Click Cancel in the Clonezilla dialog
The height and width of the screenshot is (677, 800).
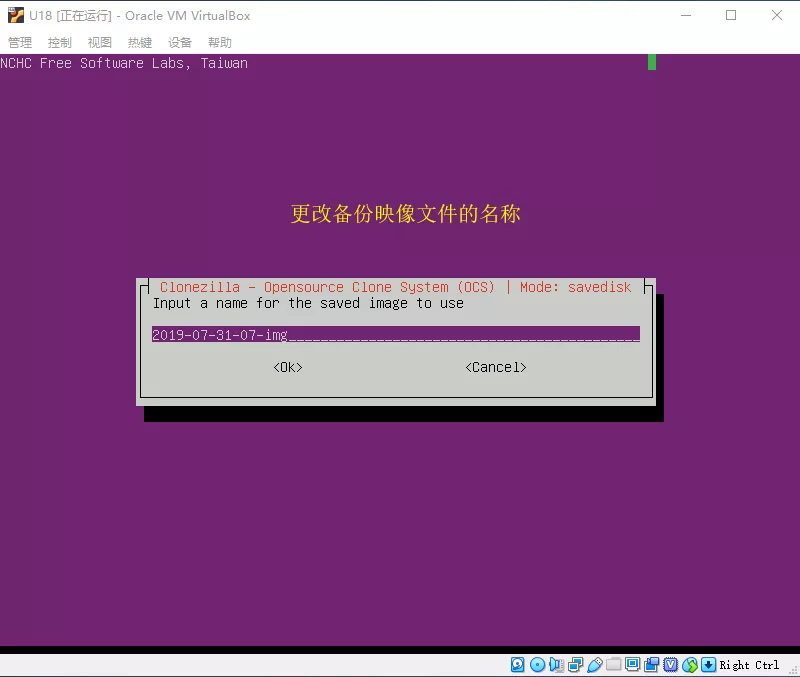click(x=496, y=367)
